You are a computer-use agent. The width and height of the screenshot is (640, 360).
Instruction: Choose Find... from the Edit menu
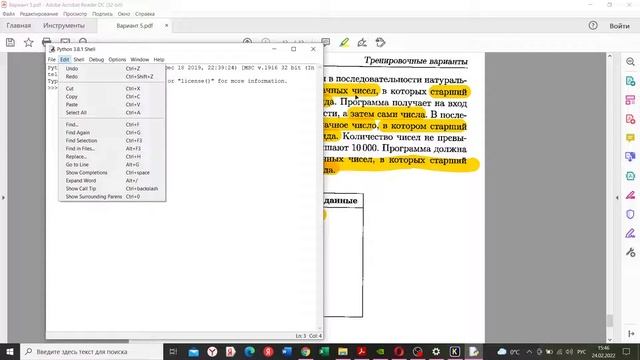(112, 124)
